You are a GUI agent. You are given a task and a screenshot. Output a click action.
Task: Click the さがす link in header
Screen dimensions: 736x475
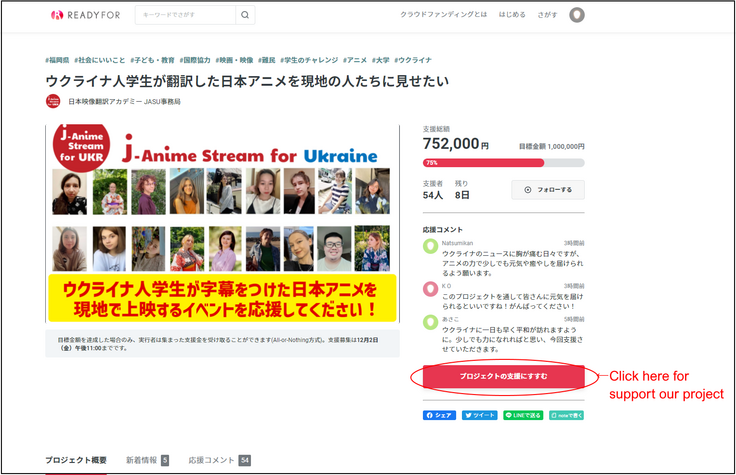pyautogui.click(x=549, y=16)
